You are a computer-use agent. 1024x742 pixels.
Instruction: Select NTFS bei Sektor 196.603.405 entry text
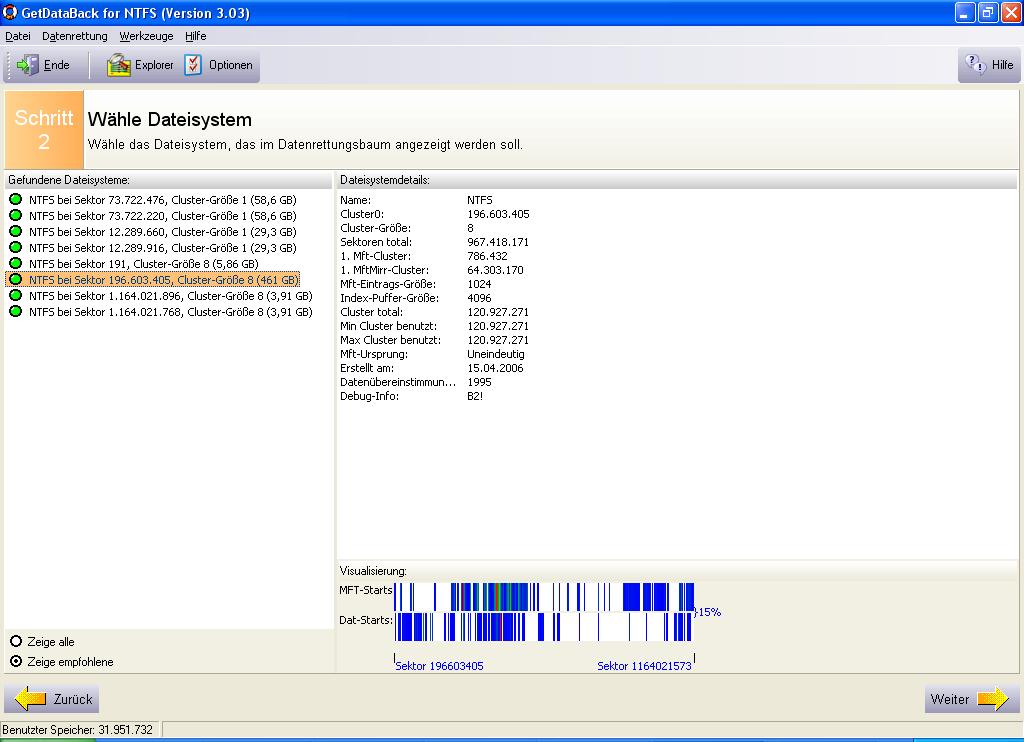tap(164, 280)
